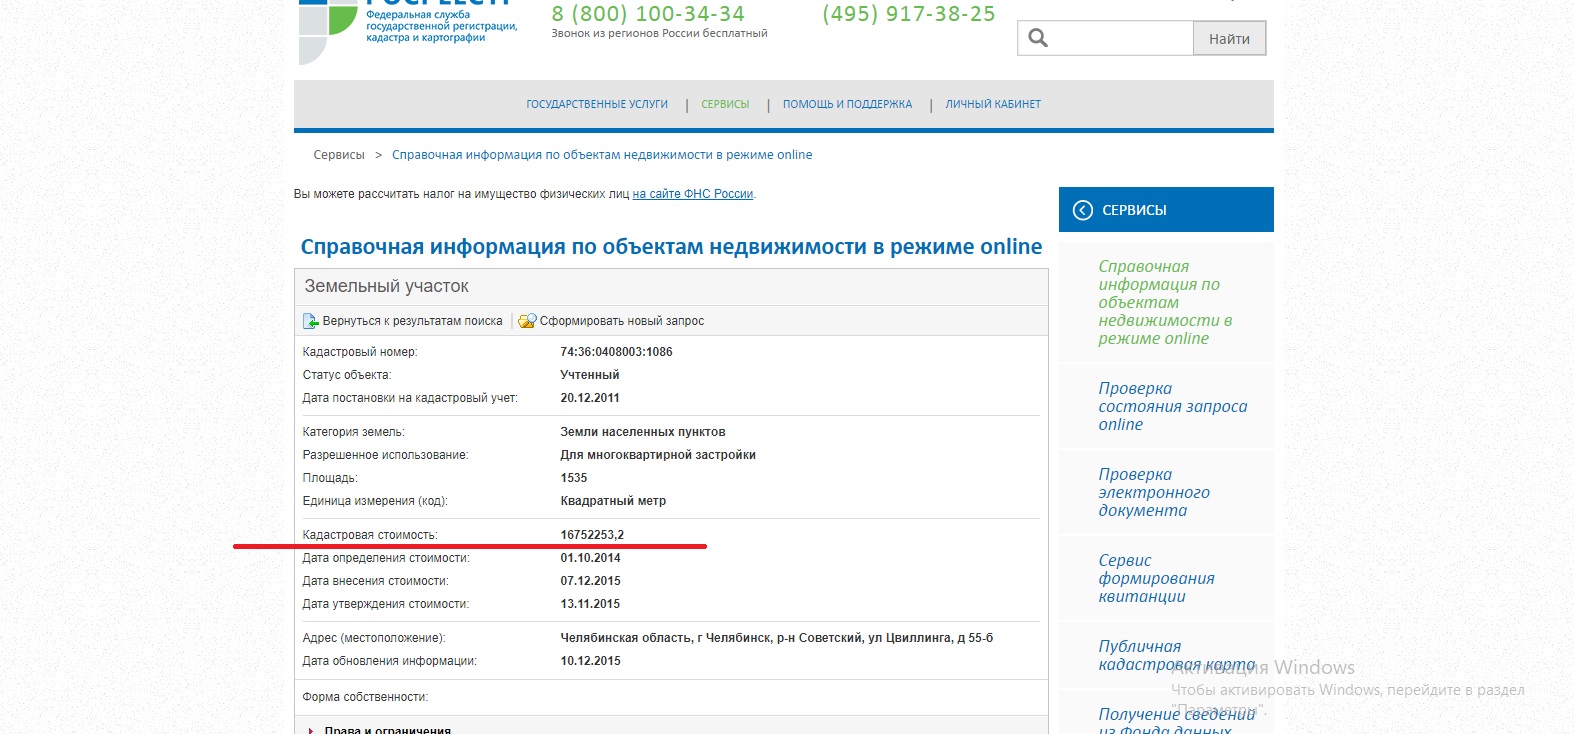The width and height of the screenshot is (1574, 734).
Task: Open ПОМОЩЬ И ПОДДЕРЖКА menu
Action: tap(847, 104)
